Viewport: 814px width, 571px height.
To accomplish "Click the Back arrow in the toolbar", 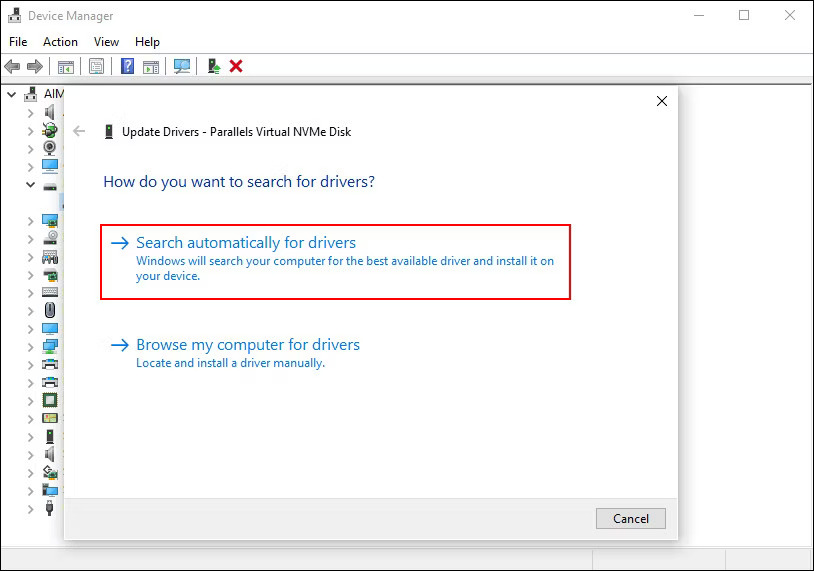I will click(x=12, y=66).
